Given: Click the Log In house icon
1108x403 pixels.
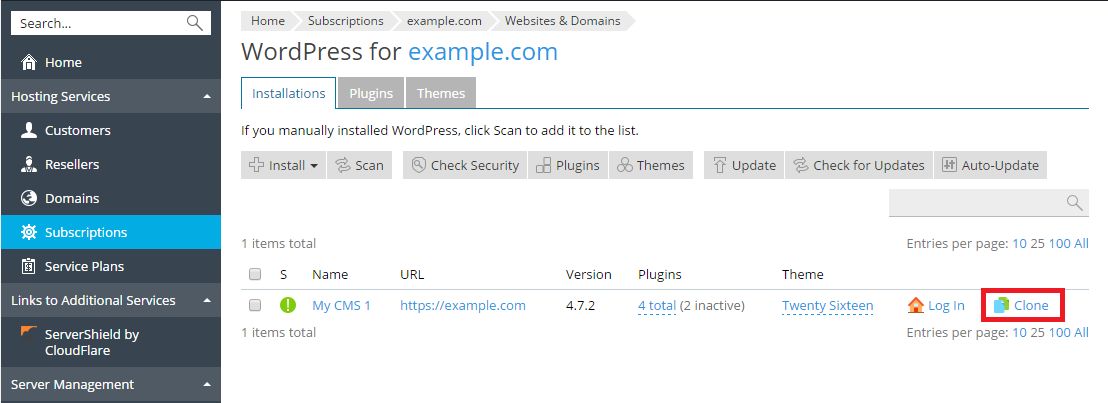Looking at the screenshot, I should coord(916,305).
